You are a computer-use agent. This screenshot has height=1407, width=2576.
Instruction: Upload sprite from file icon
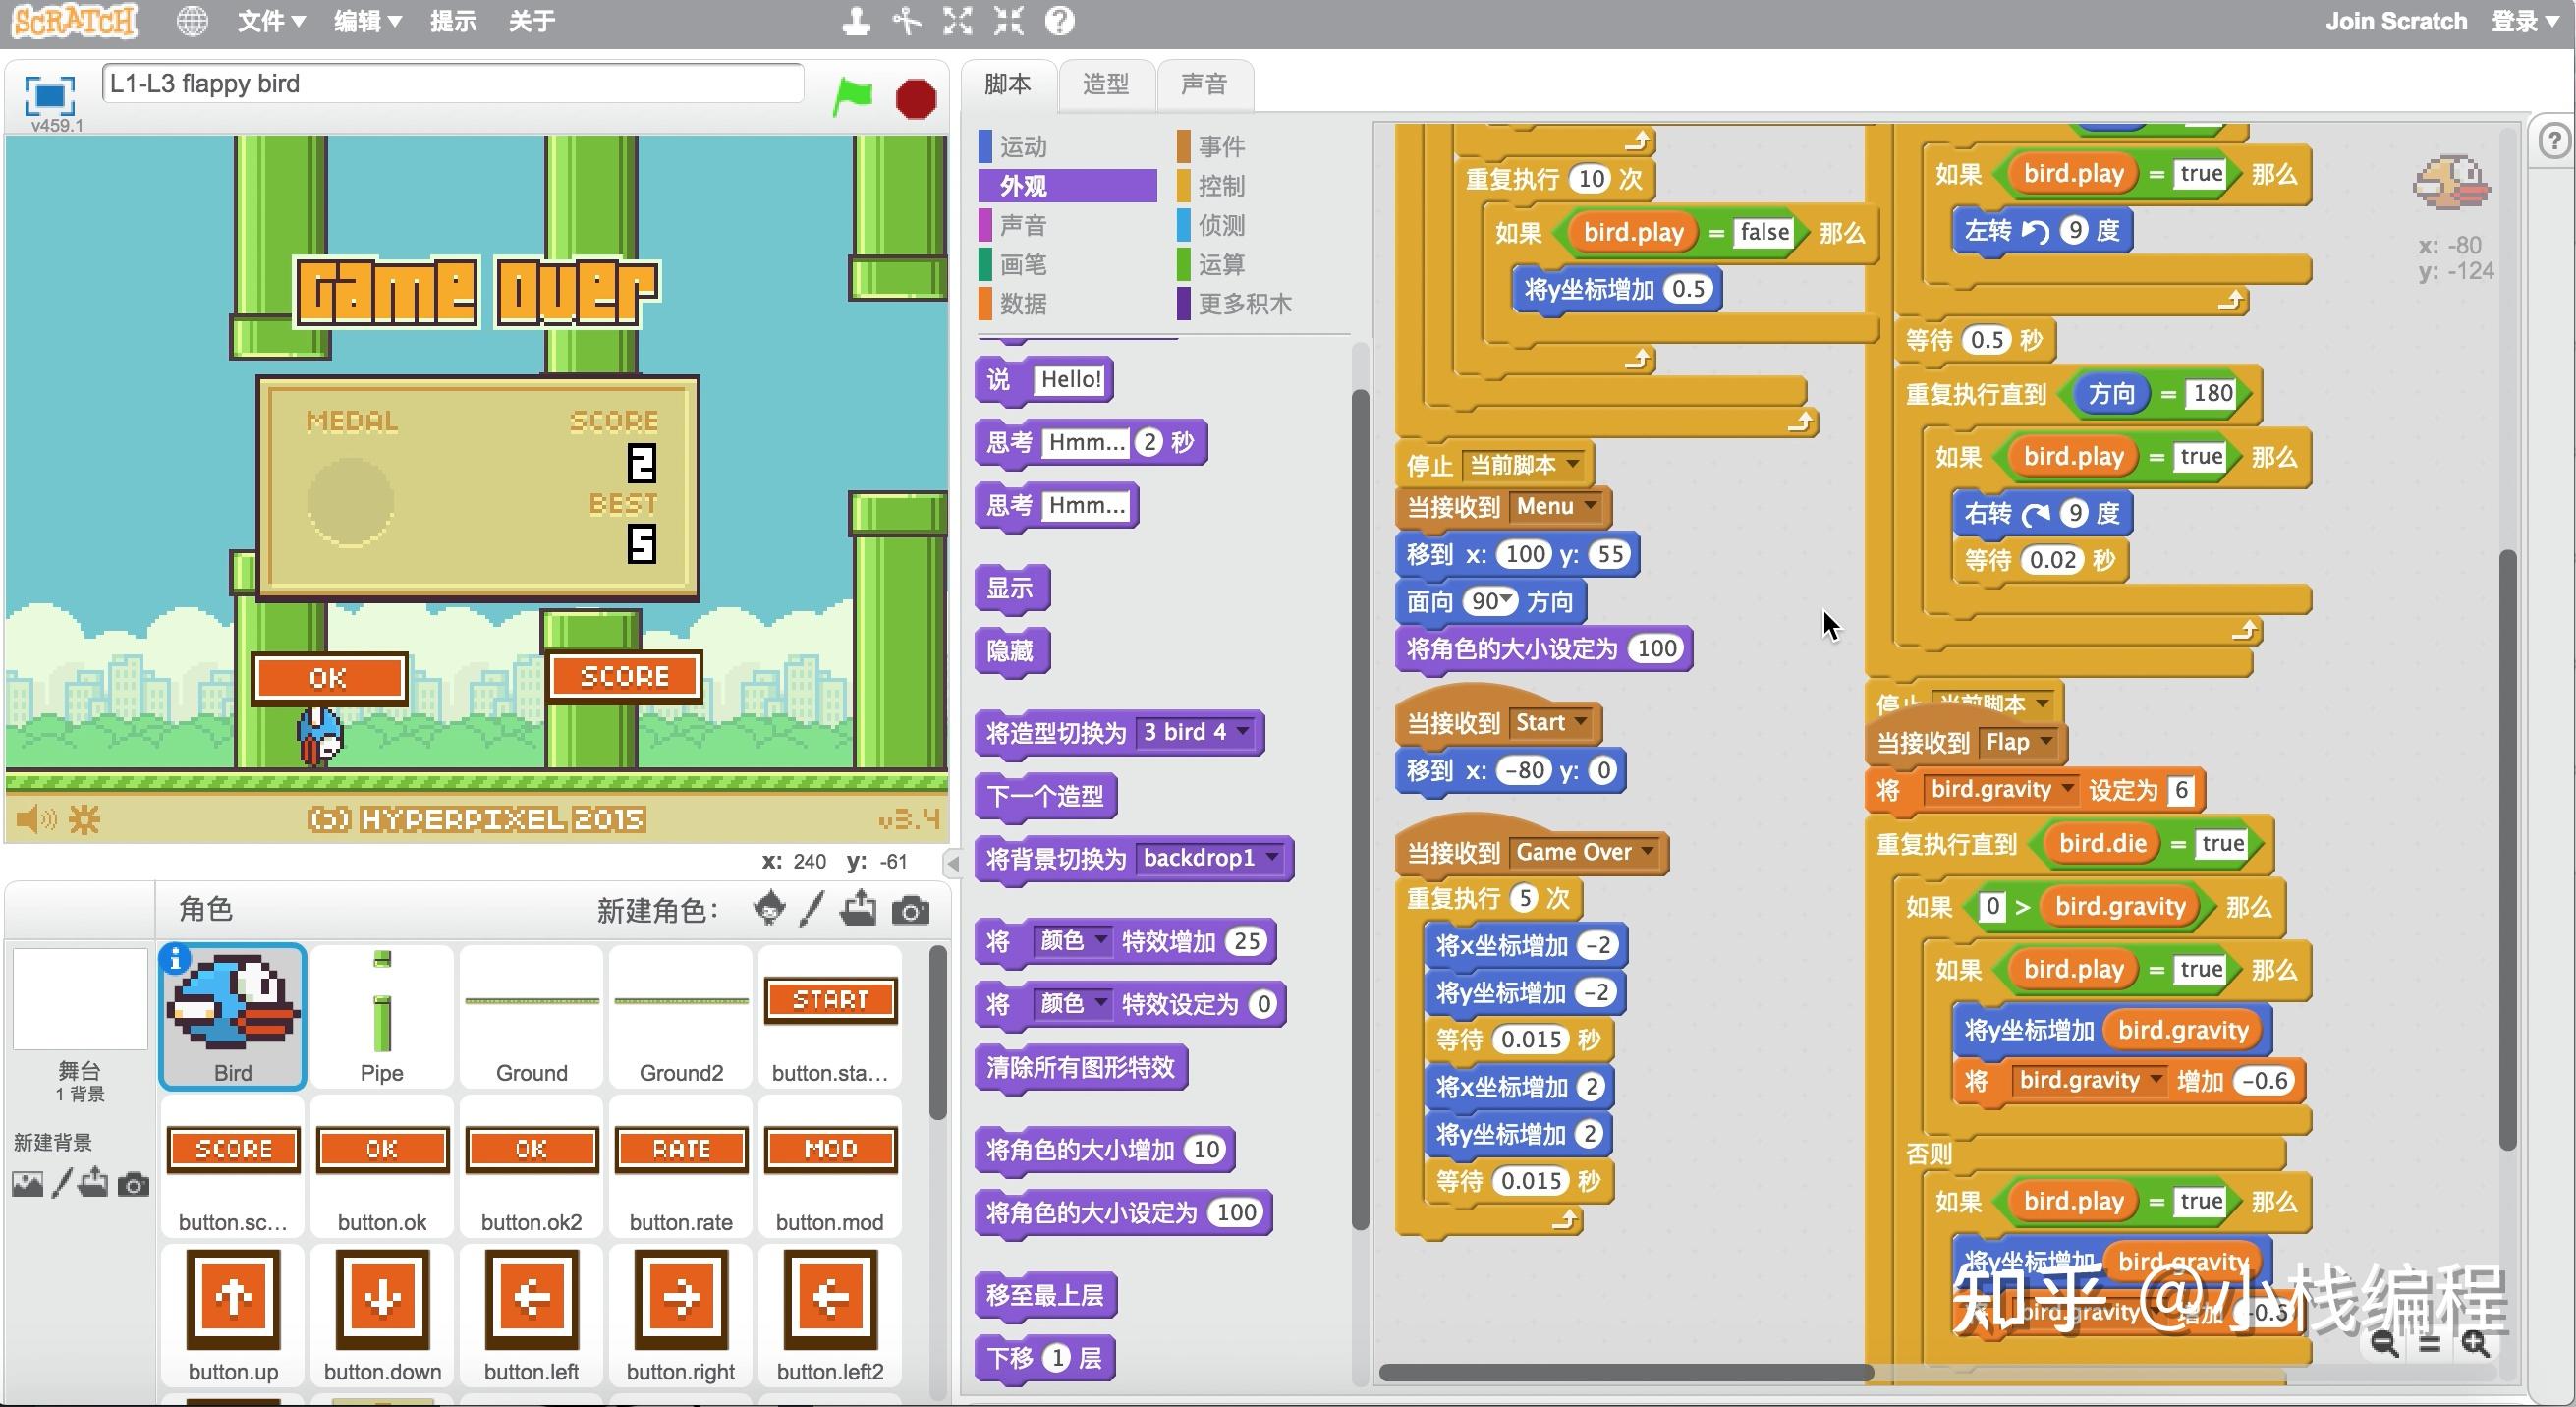(859, 909)
